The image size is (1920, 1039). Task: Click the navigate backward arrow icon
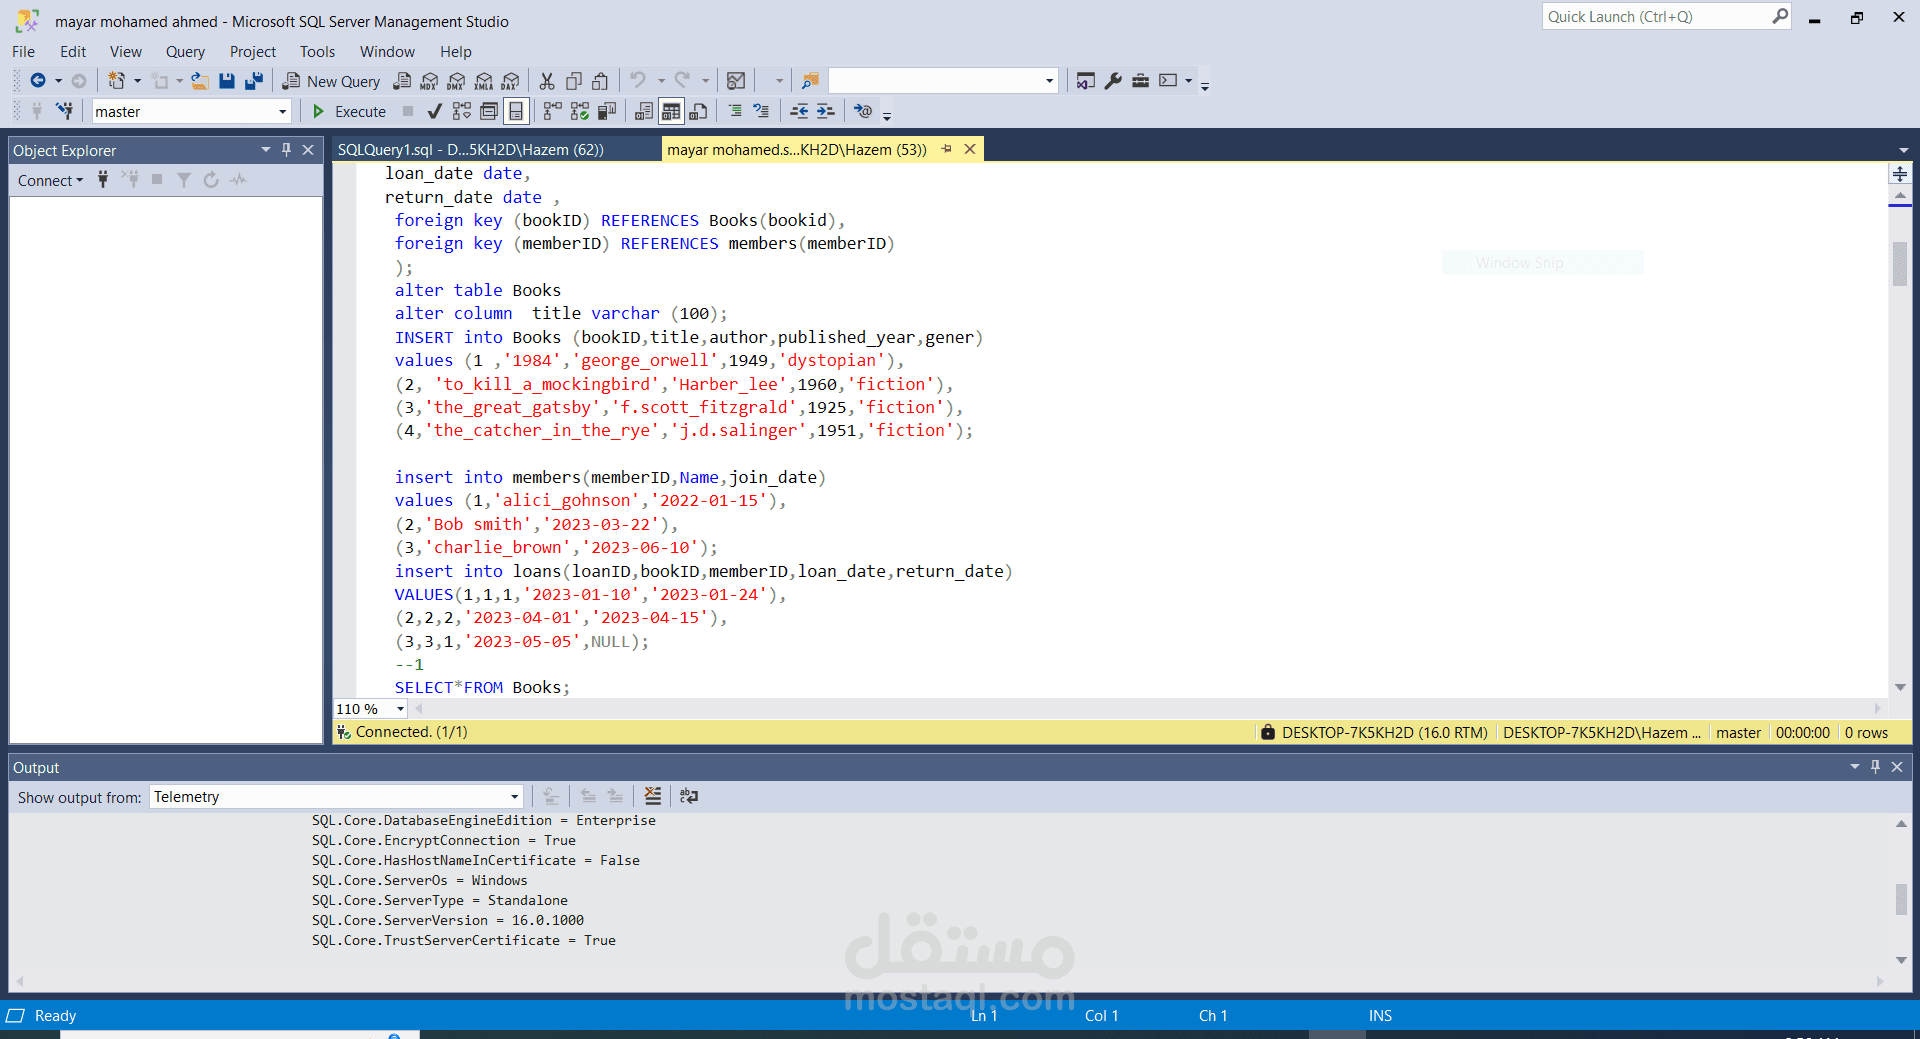(38, 81)
